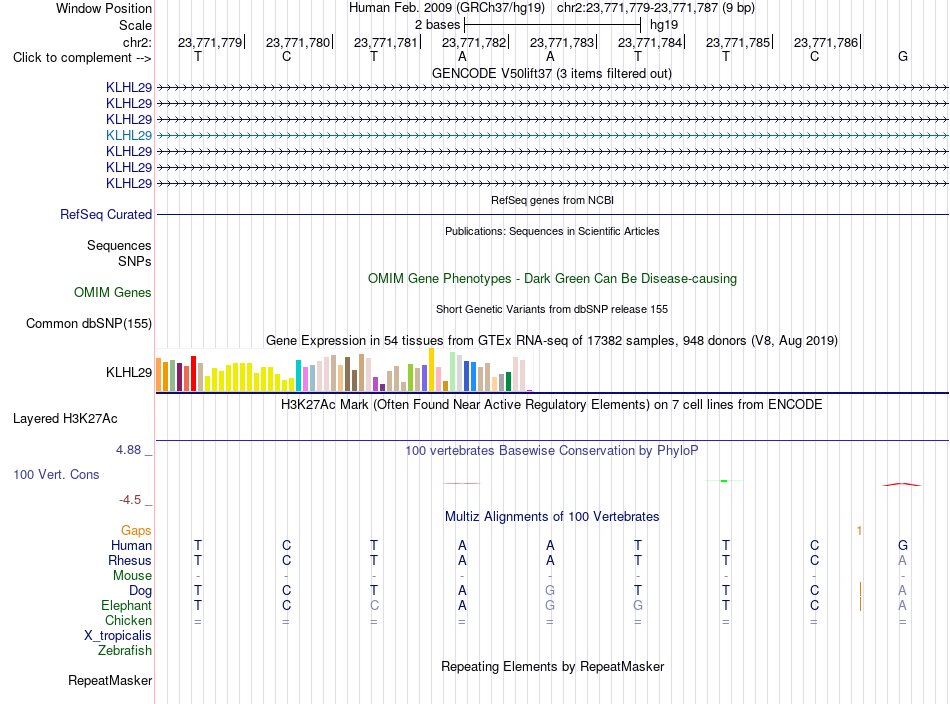Select position label 23,771,786 on the ruler
Image resolution: width=950 pixels, height=704 pixels.
tap(825, 42)
